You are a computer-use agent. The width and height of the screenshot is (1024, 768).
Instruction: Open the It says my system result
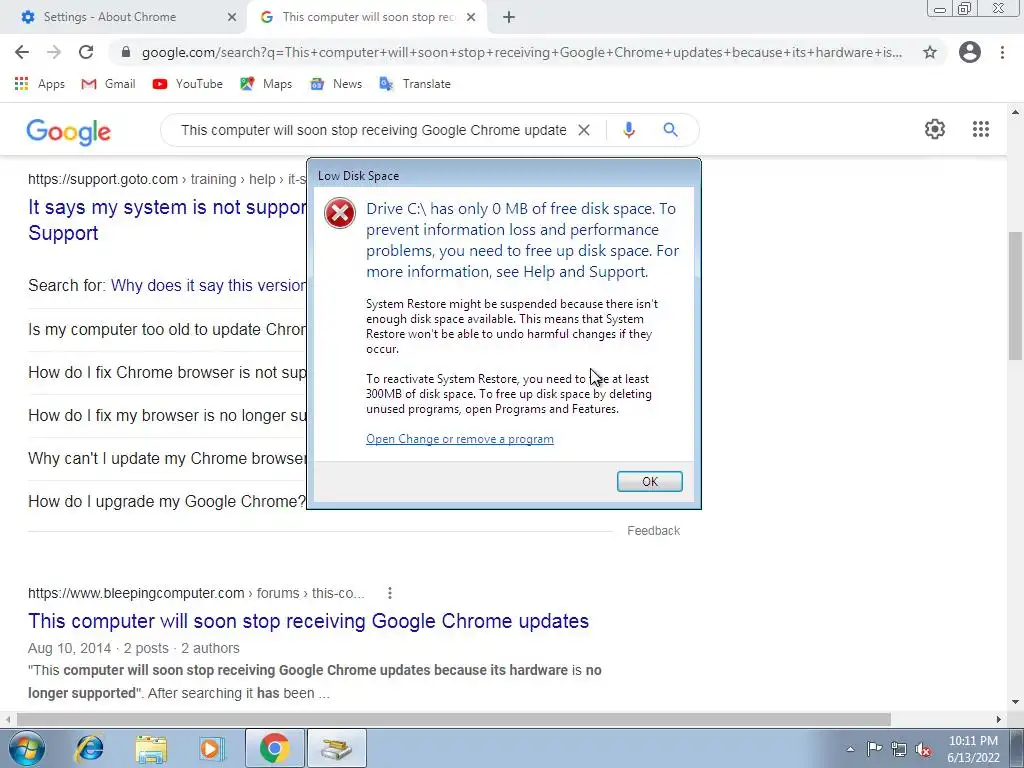pos(167,220)
